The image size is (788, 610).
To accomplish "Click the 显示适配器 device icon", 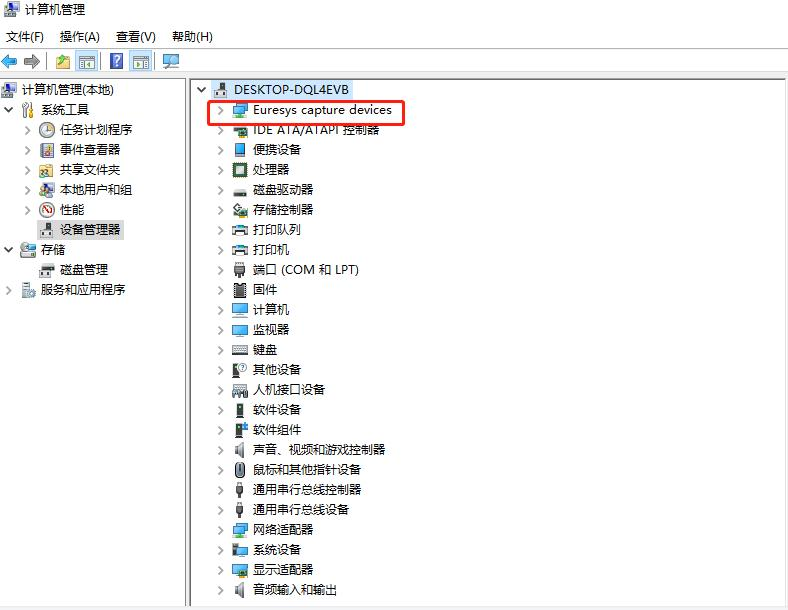I will click(x=240, y=570).
